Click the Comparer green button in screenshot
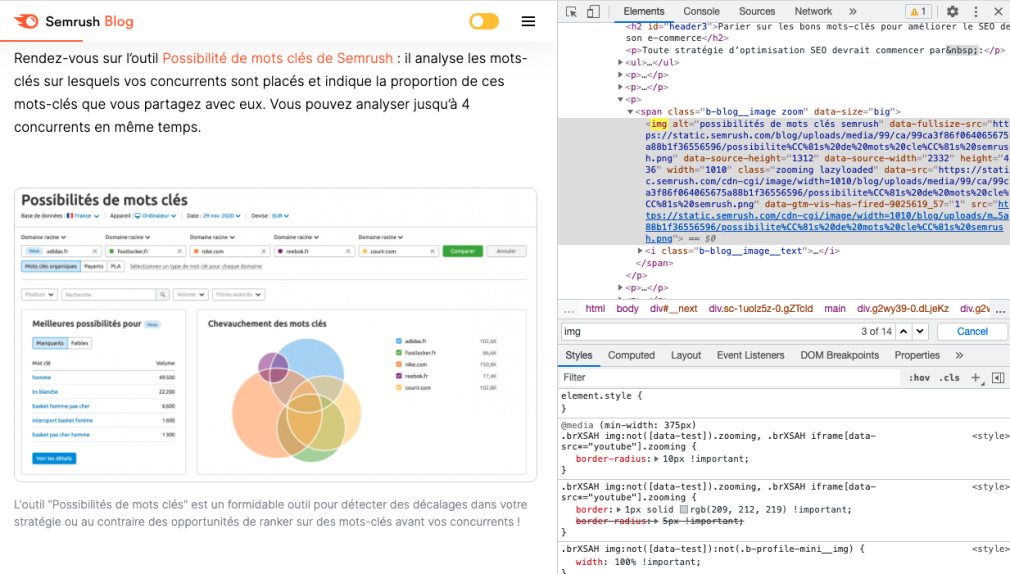 (462, 251)
